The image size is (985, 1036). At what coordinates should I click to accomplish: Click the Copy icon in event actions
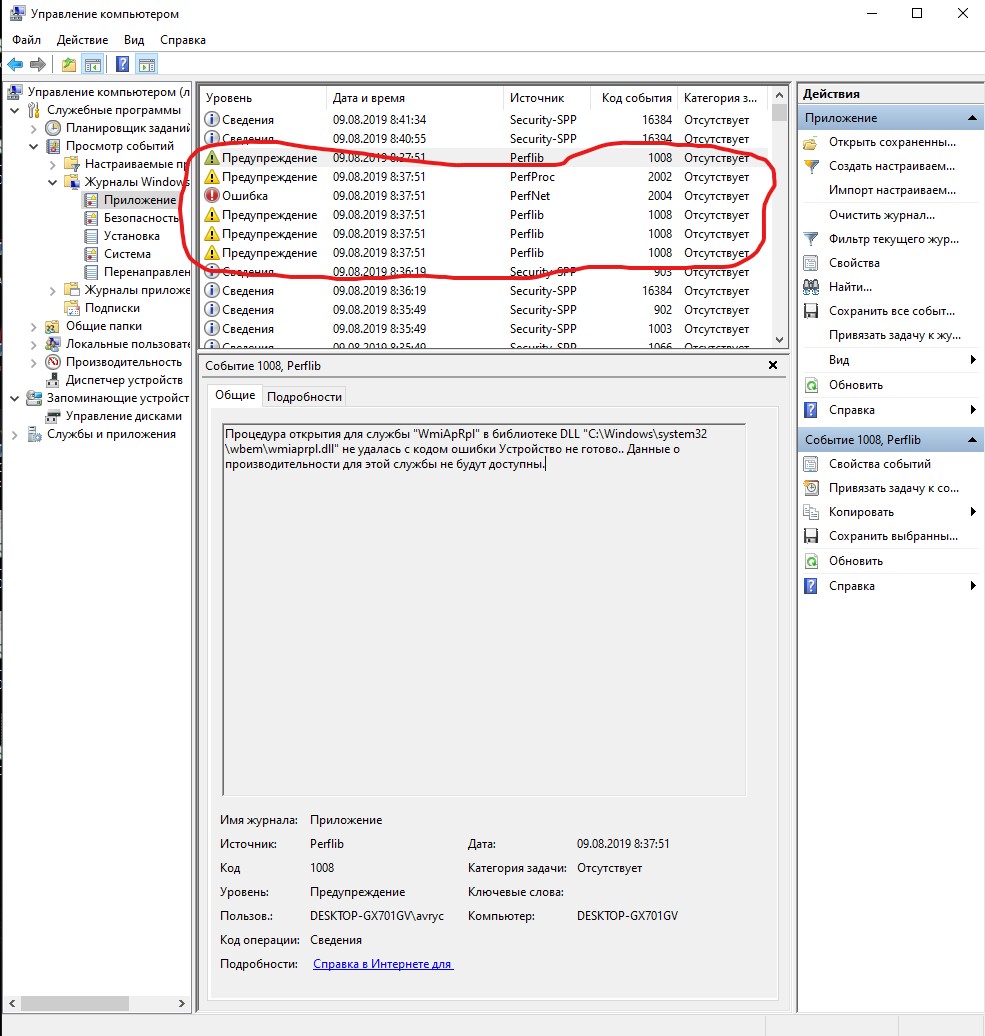pyautogui.click(x=811, y=512)
